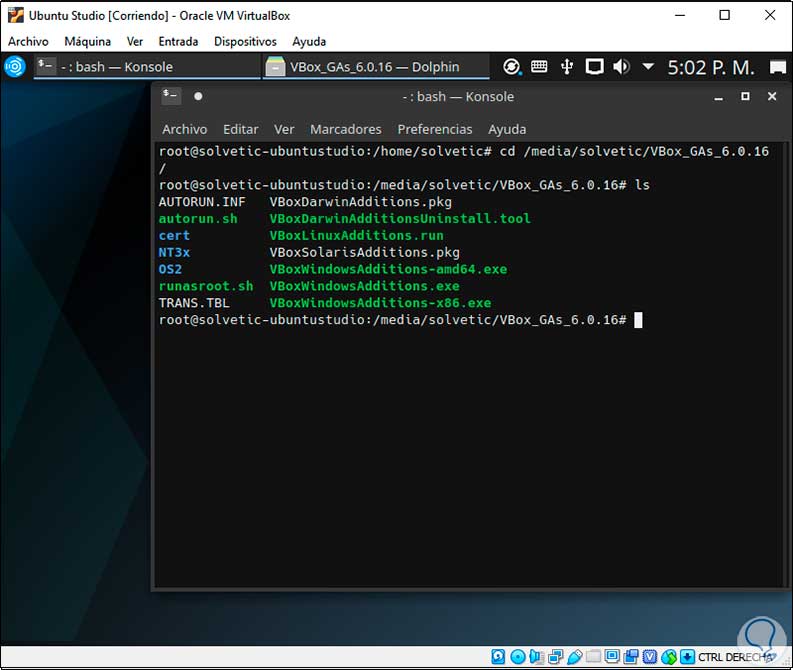The height and width of the screenshot is (670, 793).
Task: Click VirtualBox recording V status icon
Action: (x=650, y=657)
